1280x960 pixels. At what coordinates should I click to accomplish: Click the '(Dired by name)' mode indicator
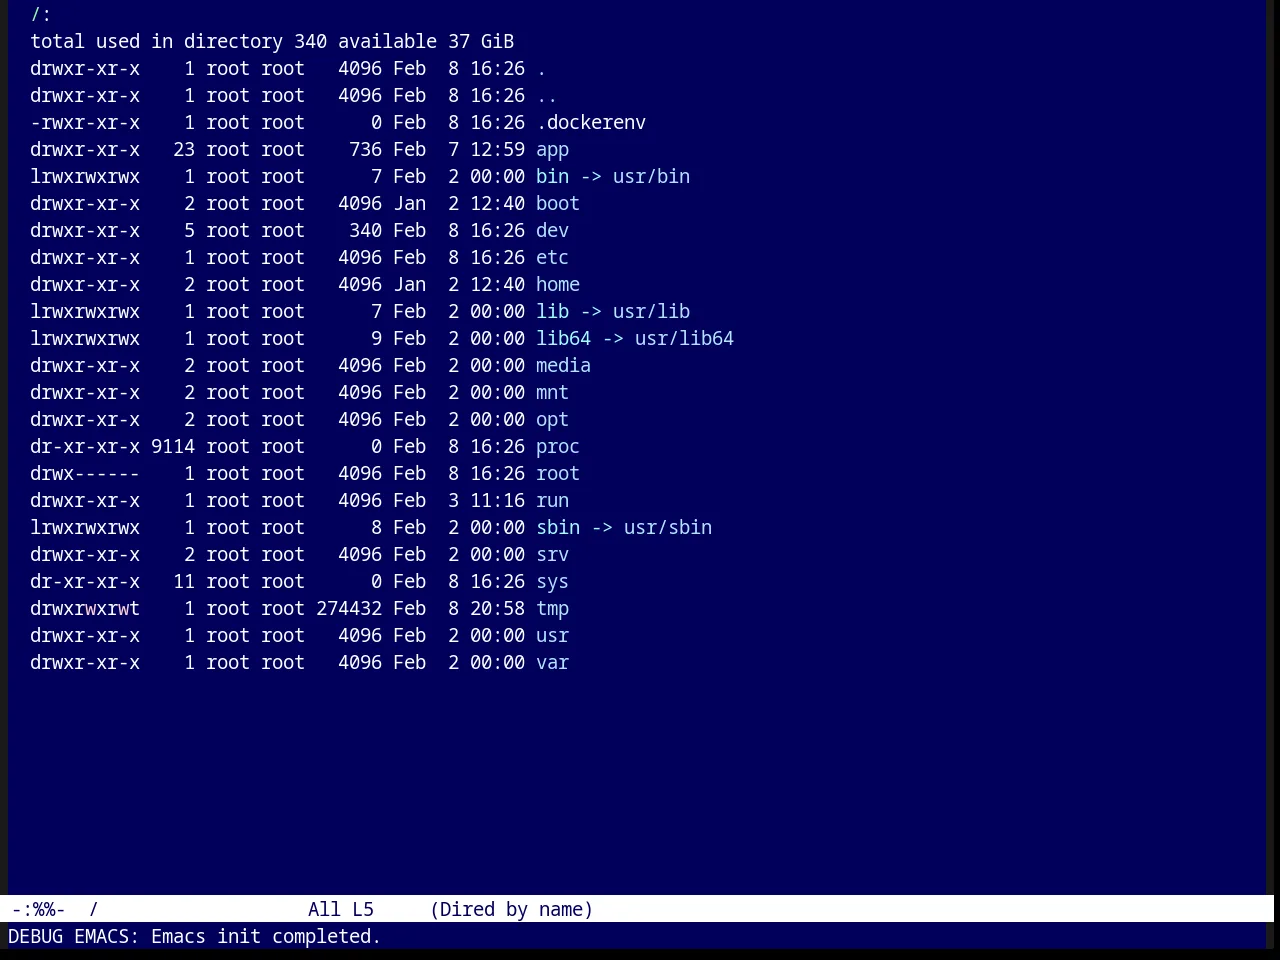[x=511, y=910]
